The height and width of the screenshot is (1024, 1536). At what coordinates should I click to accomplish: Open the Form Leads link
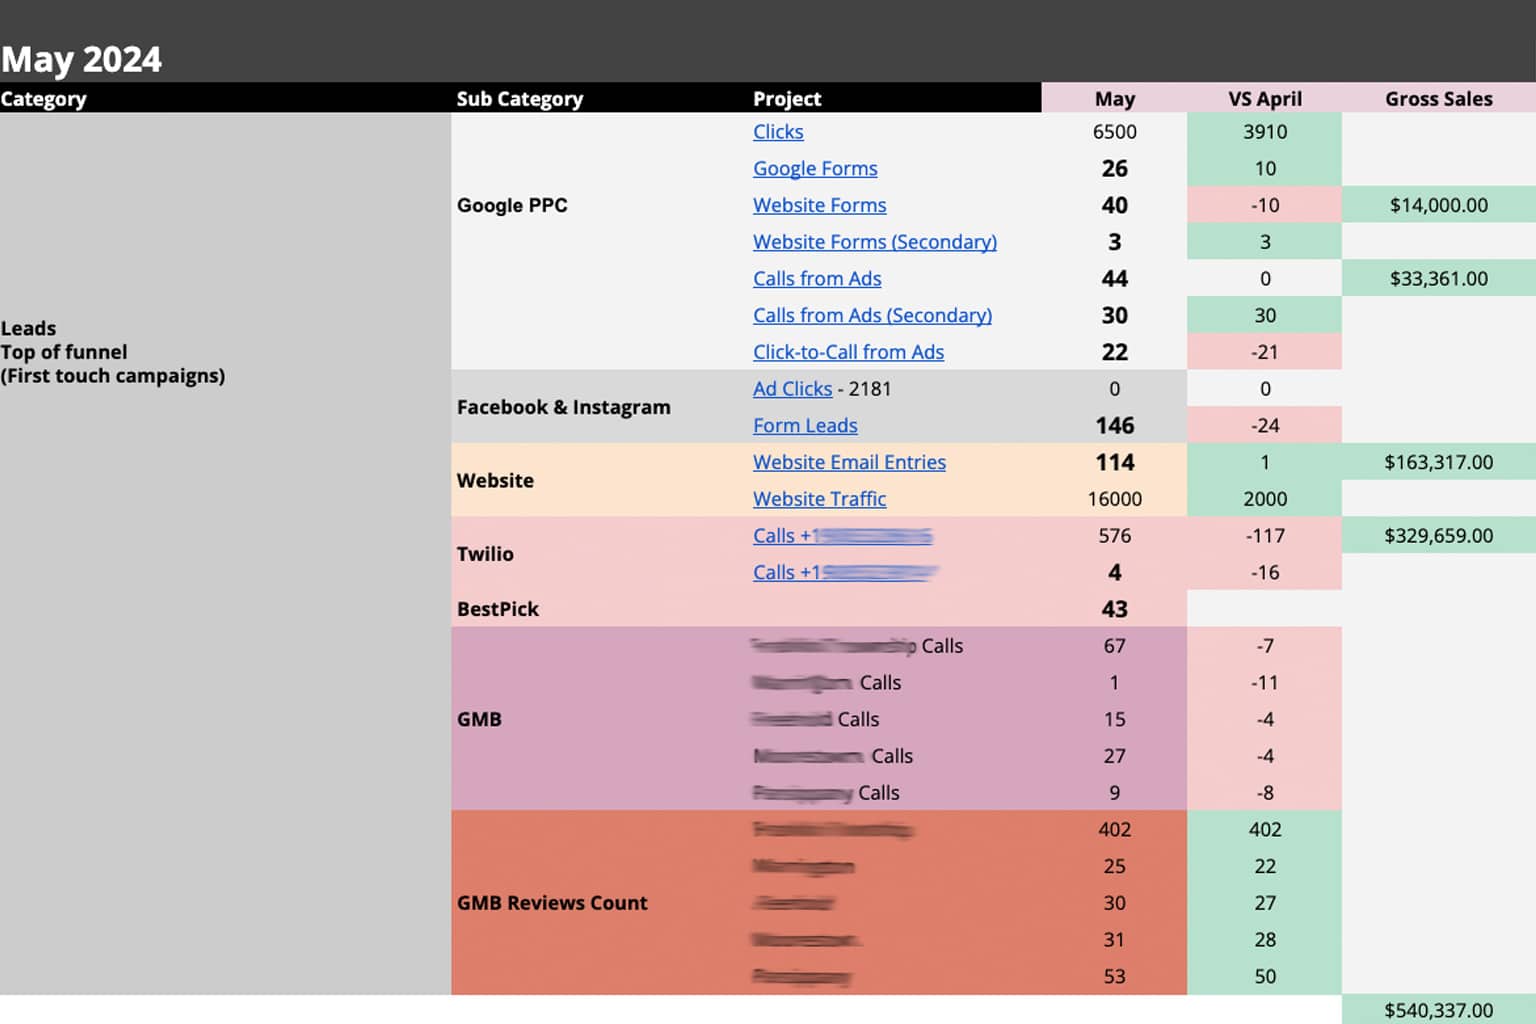[804, 426]
